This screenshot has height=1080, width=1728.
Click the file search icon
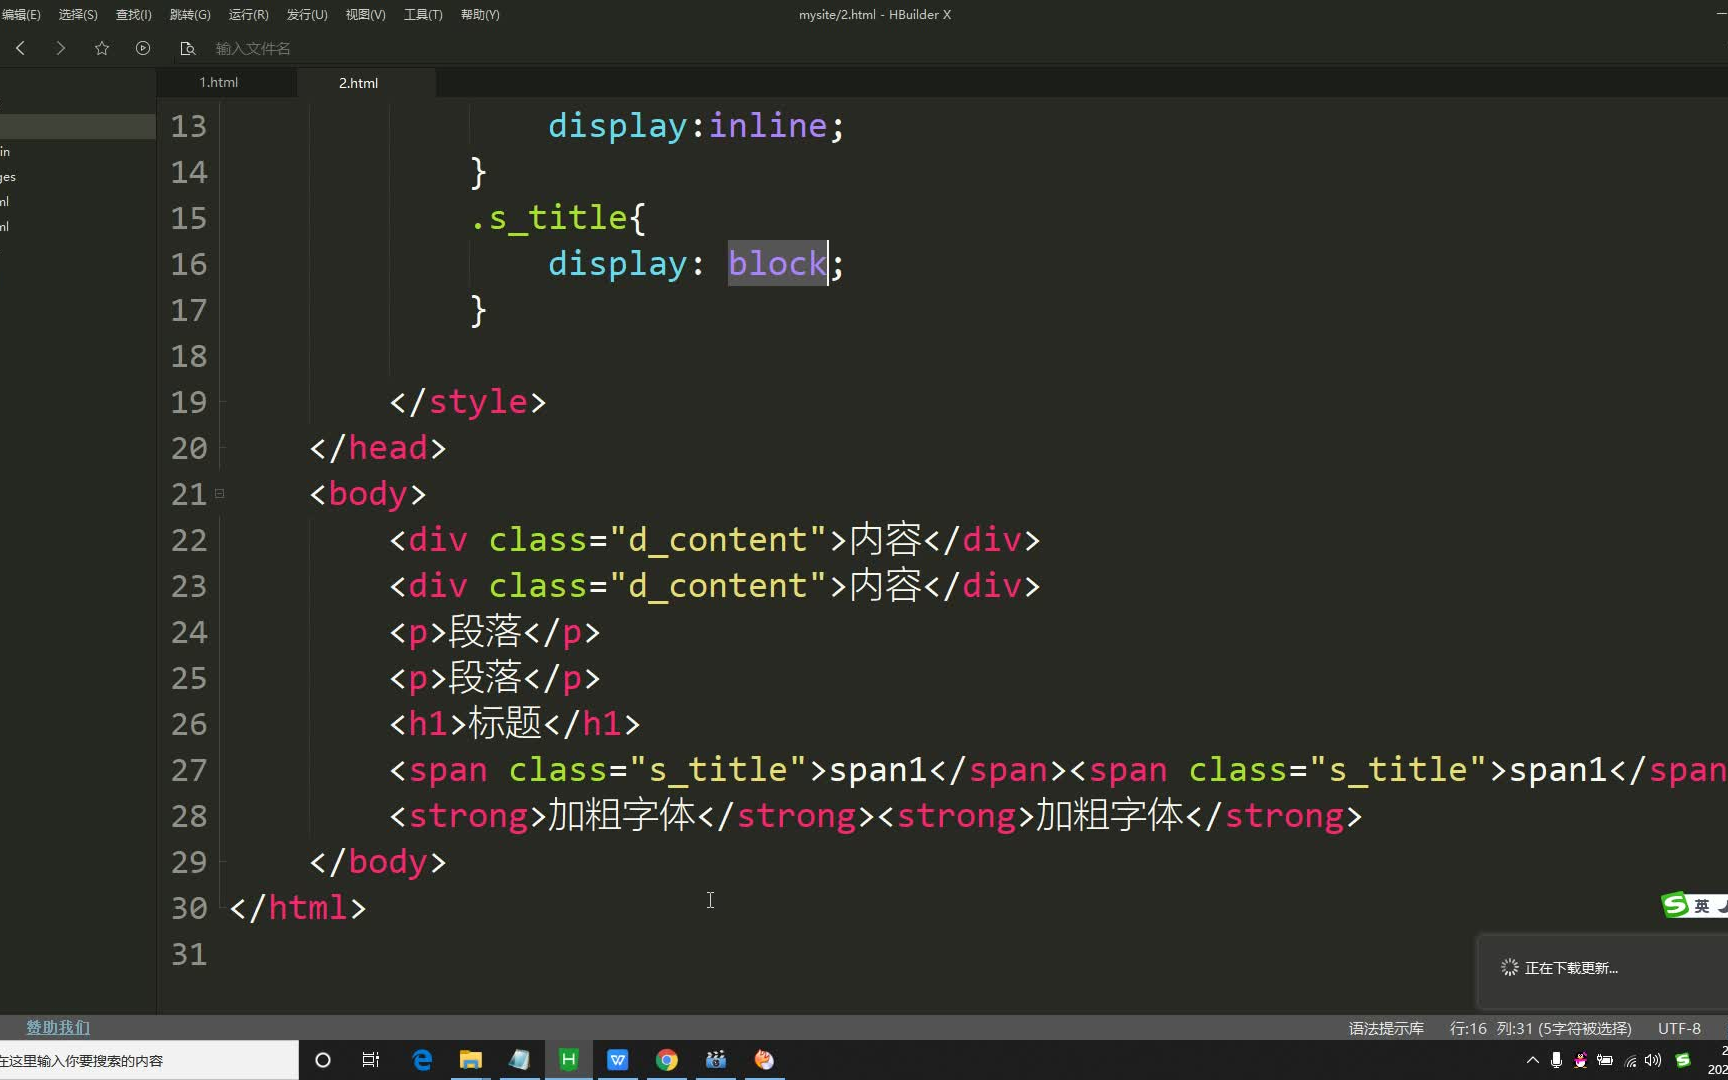[x=187, y=48]
